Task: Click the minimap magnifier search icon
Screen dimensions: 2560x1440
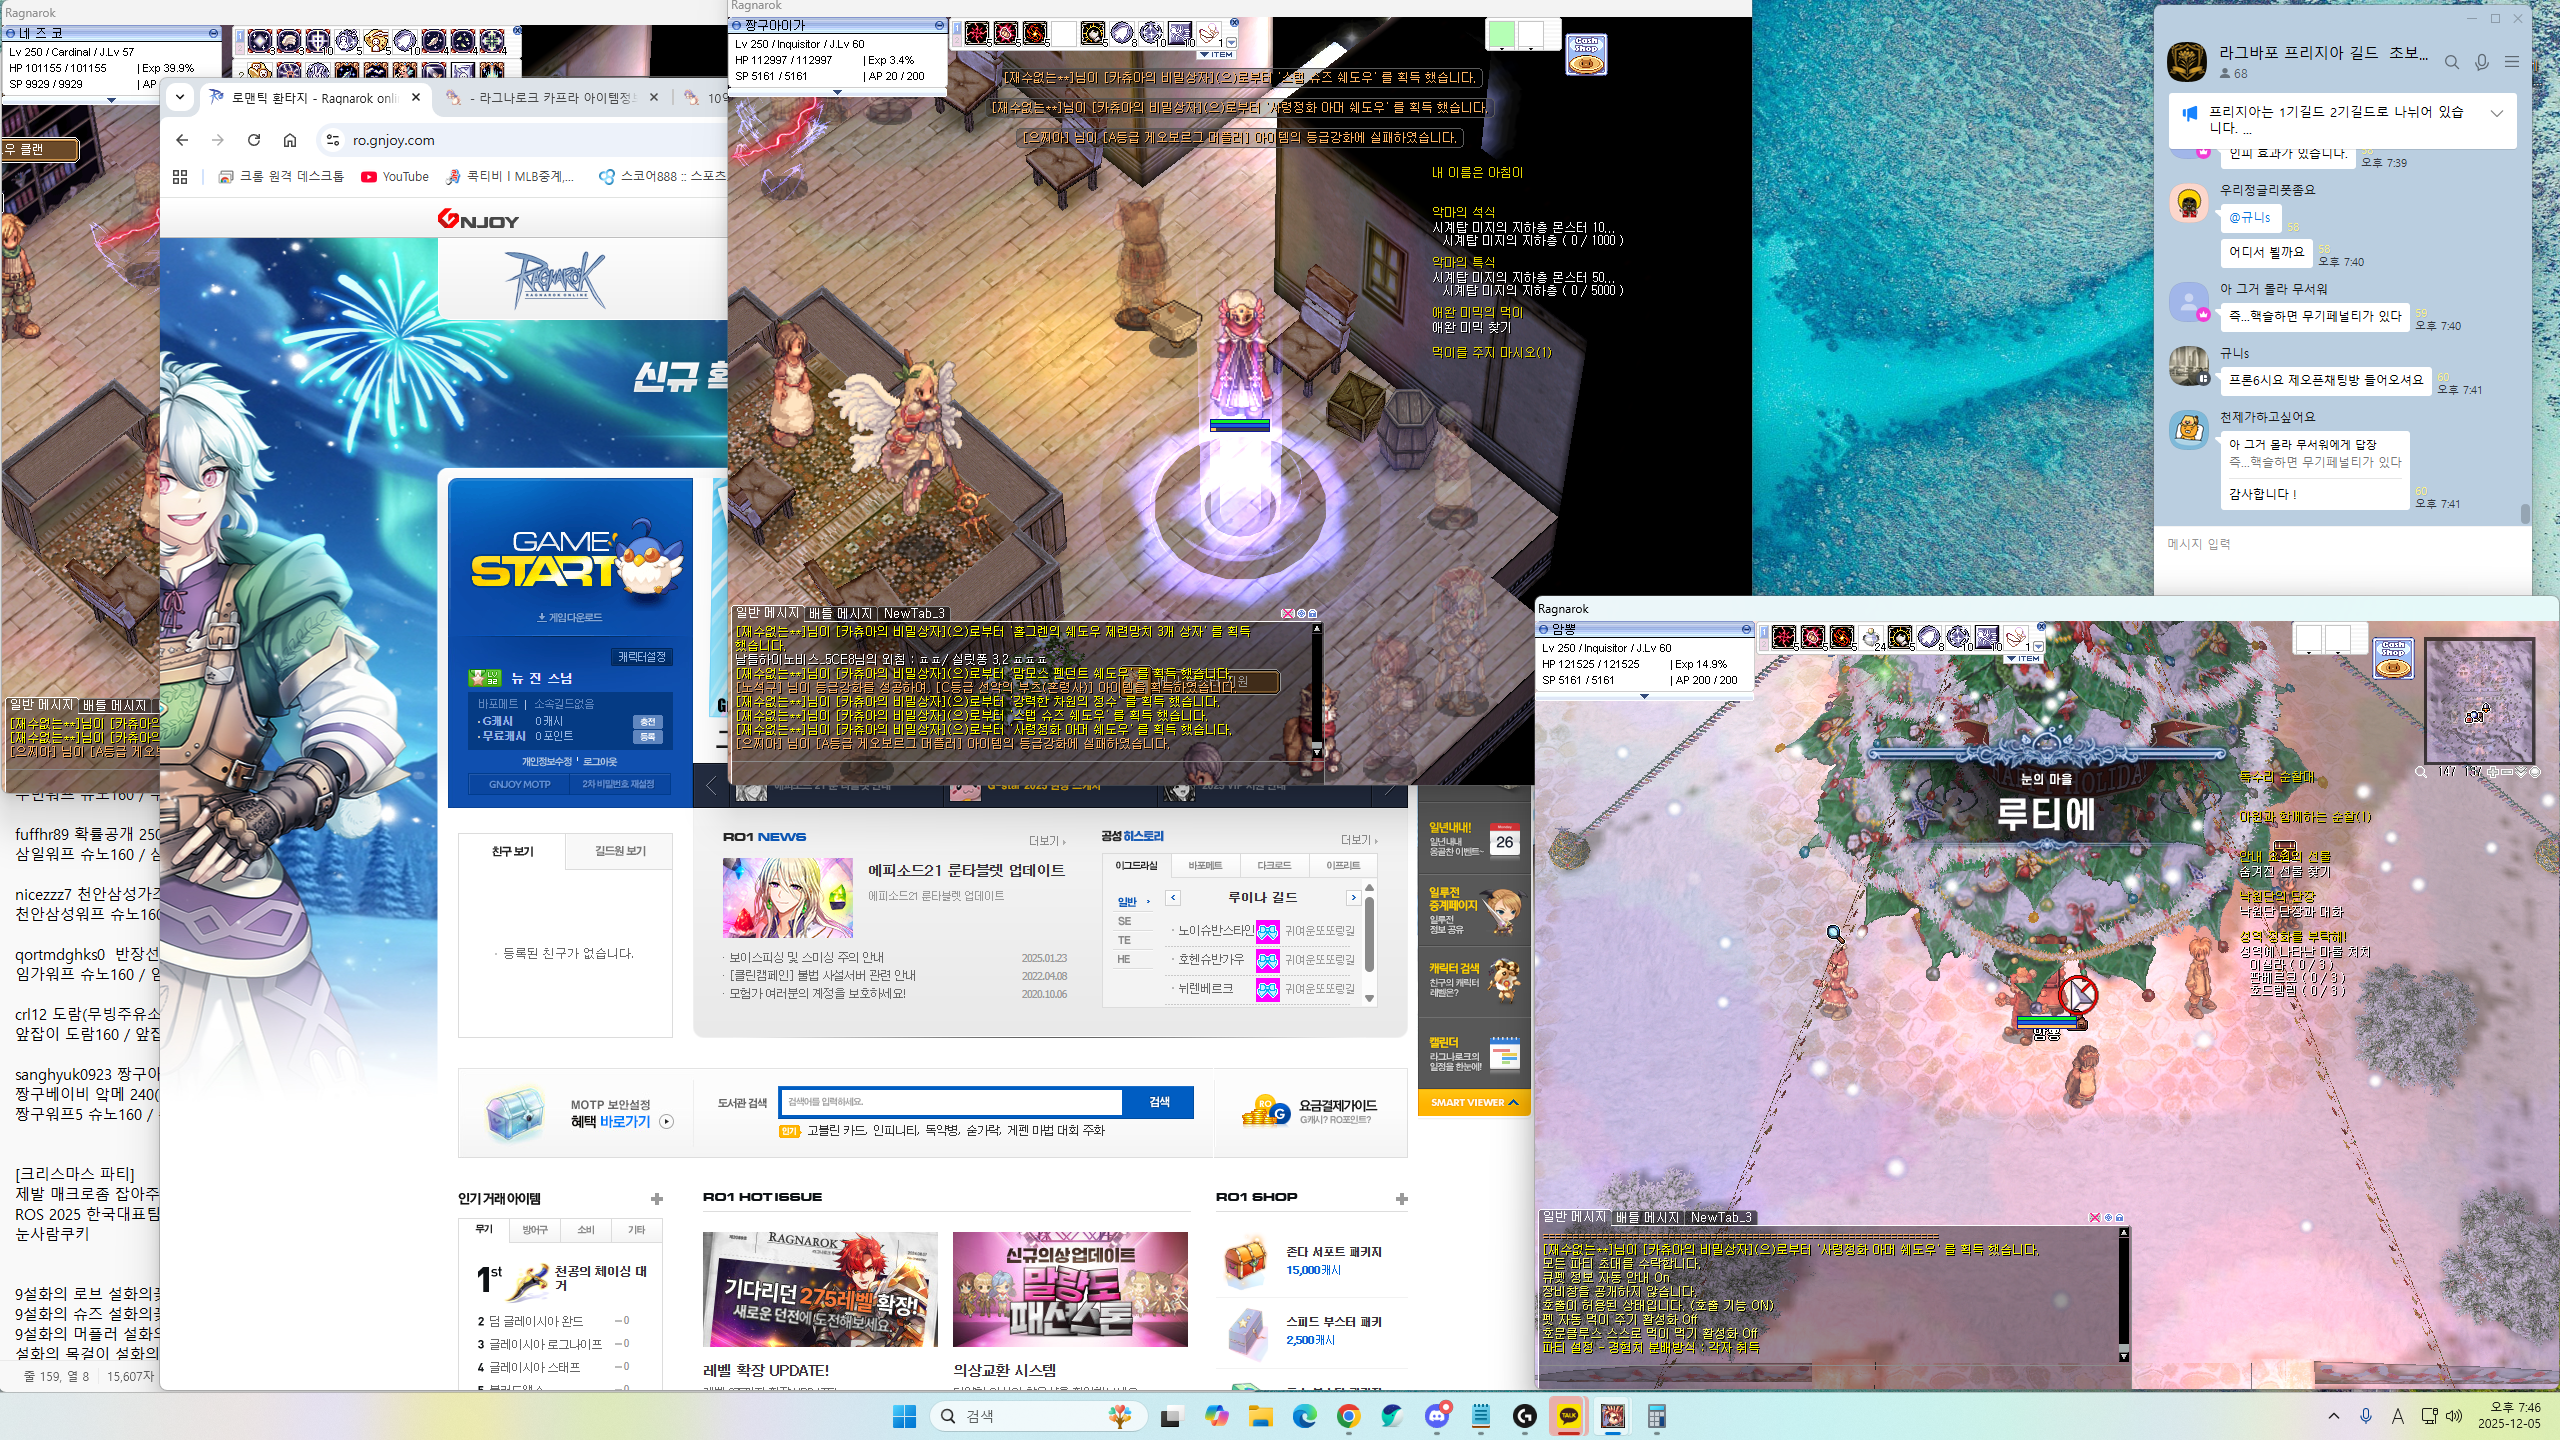Action: [2421, 772]
